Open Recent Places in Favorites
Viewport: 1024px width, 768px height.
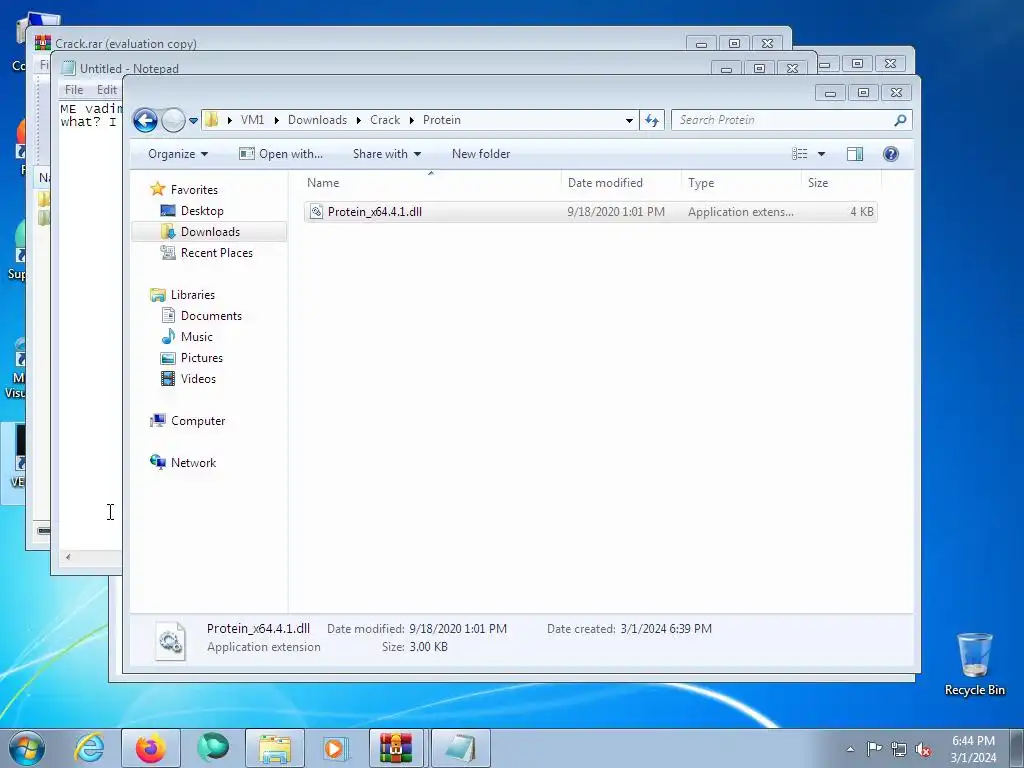(x=216, y=253)
